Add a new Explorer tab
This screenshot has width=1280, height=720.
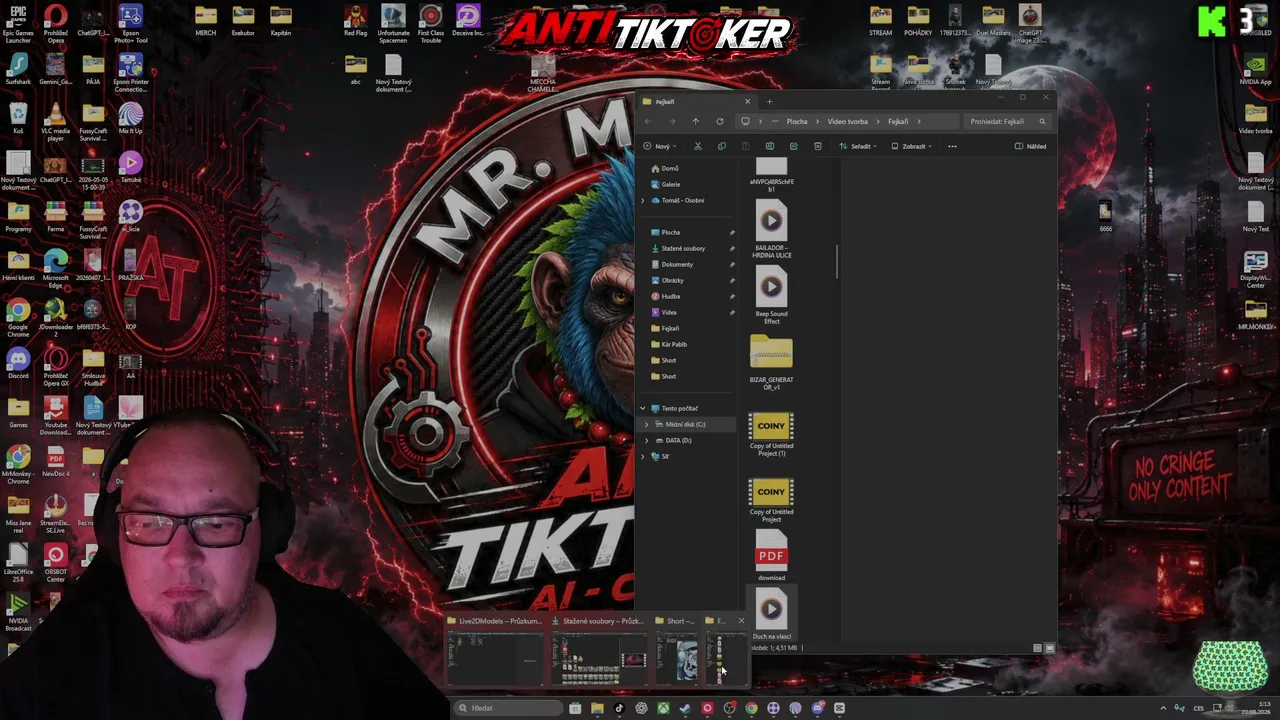click(x=769, y=101)
